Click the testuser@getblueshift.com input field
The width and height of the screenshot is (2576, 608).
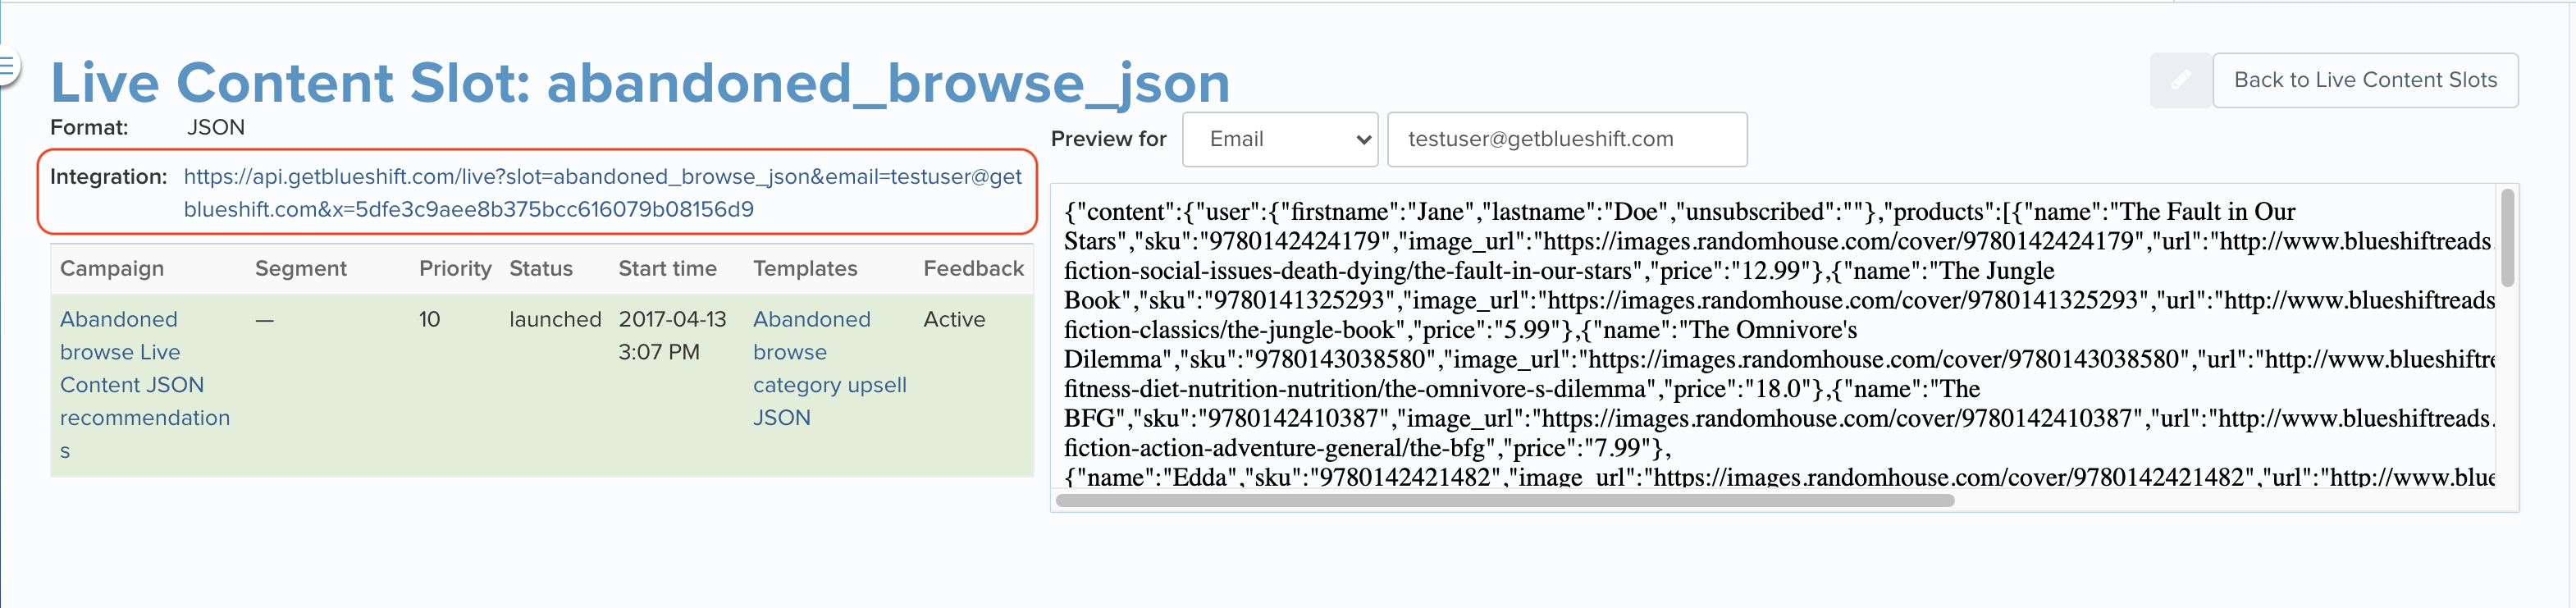pyautogui.click(x=1567, y=139)
